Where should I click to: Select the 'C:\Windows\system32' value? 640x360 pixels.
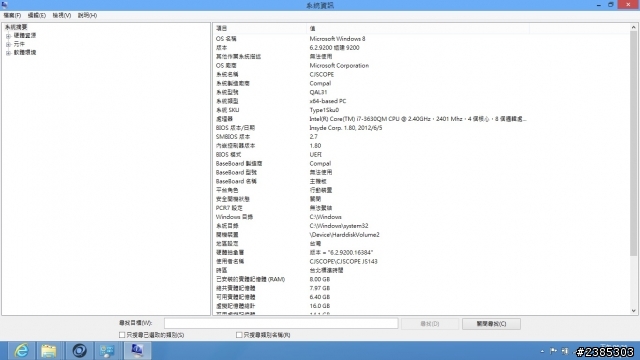pos(339,226)
